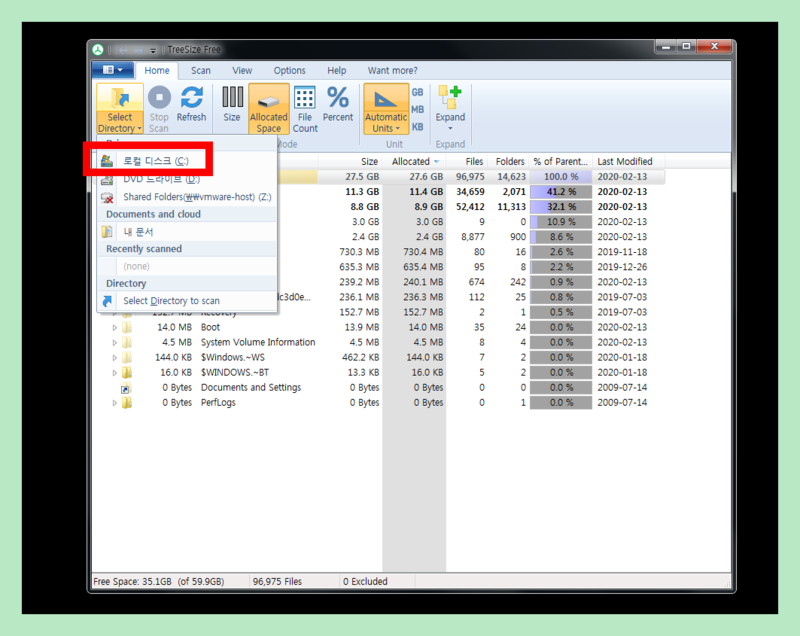The image size is (800, 636).
Task: Click the Stop Scan icon
Action: coord(159,98)
